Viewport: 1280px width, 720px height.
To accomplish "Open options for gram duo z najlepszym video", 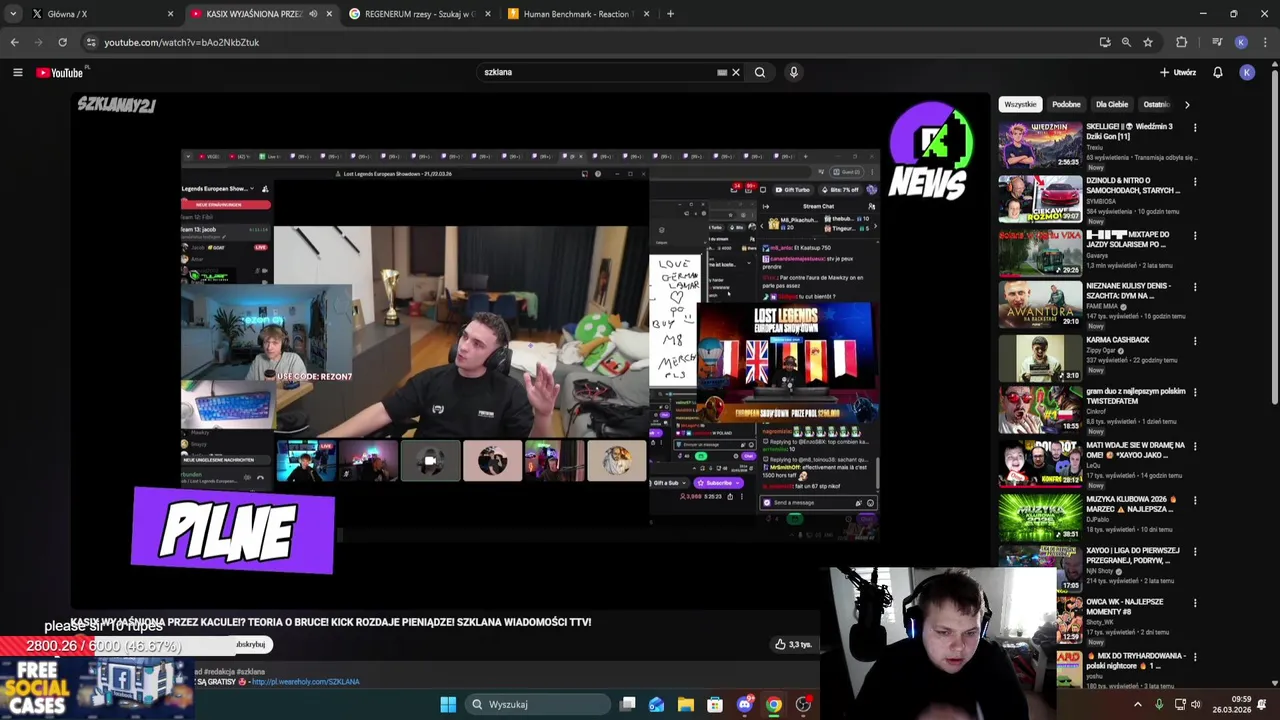I will point(1194,393).
